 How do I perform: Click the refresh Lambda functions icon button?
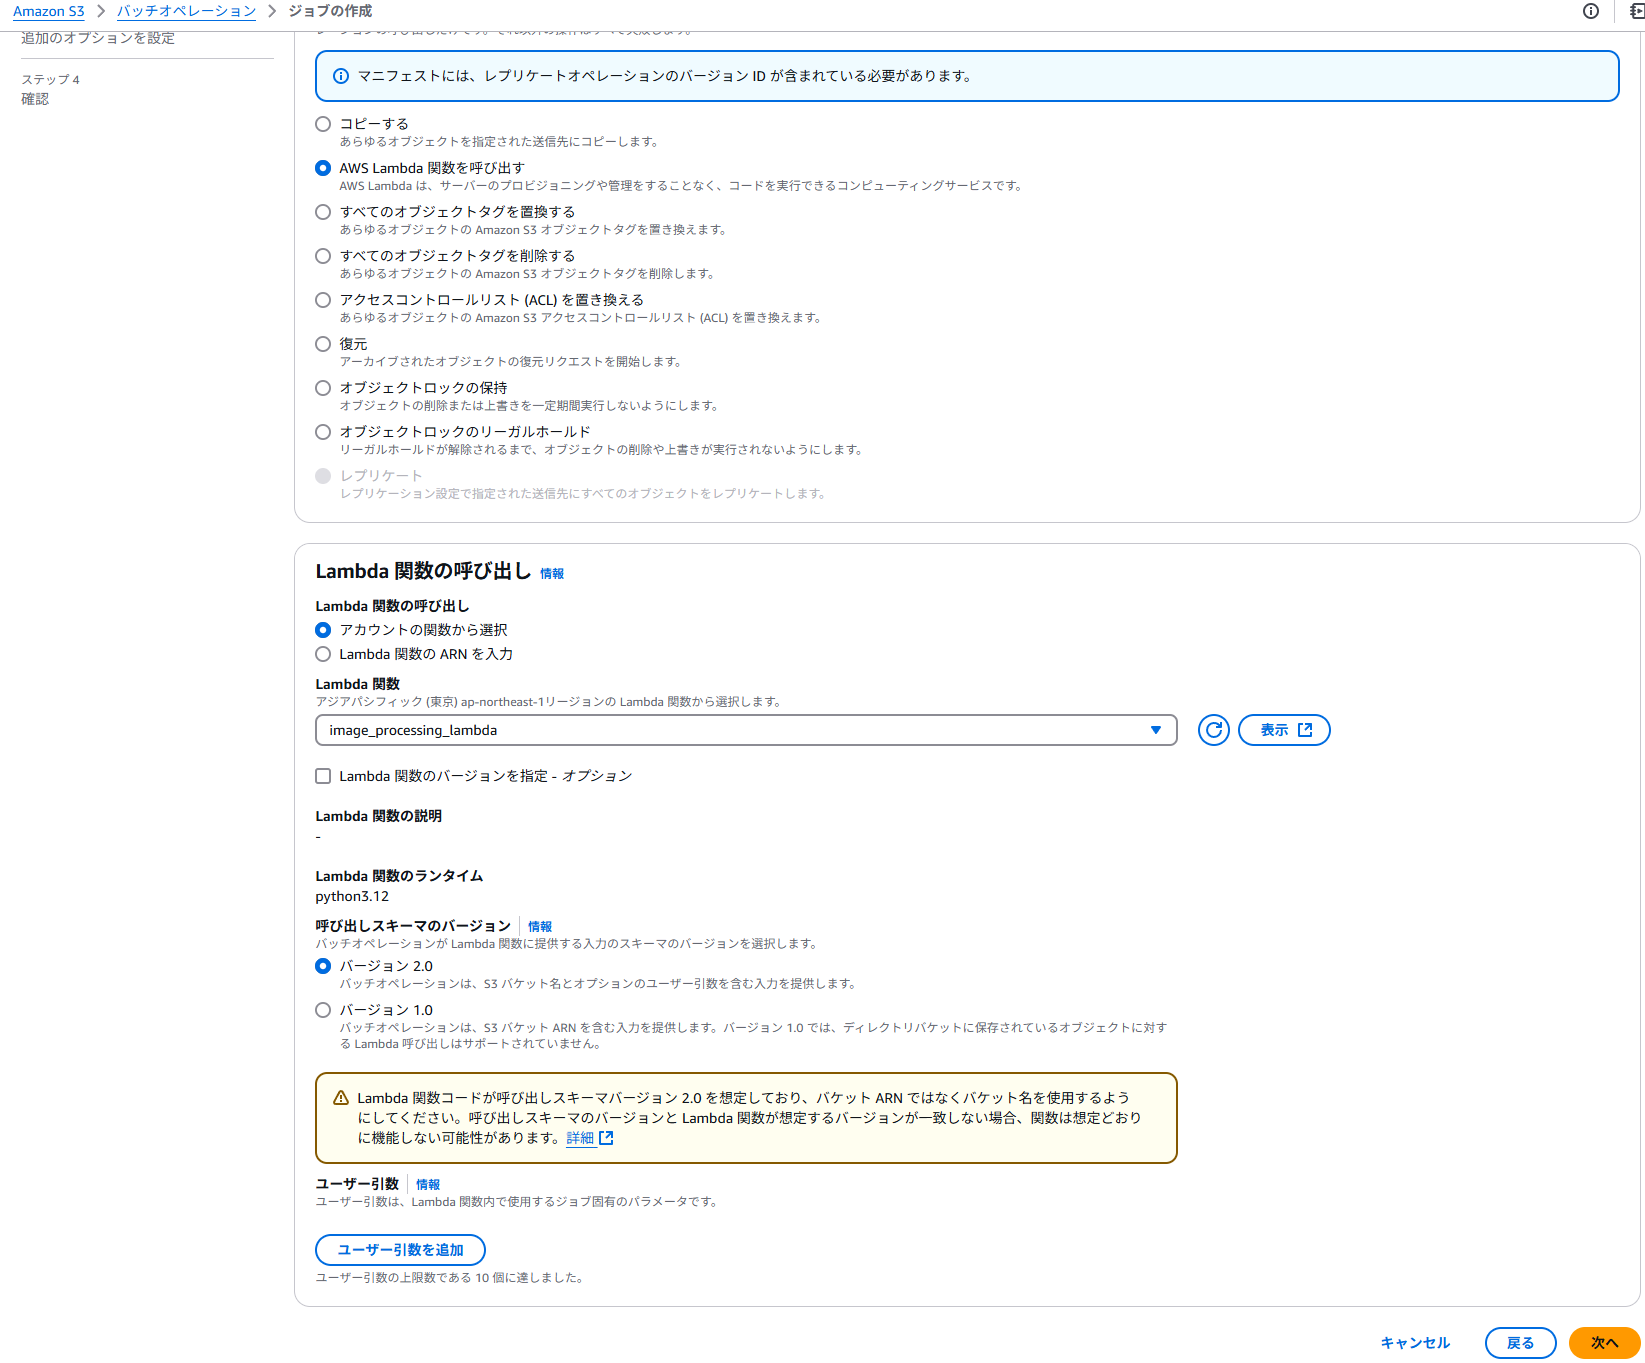(1213, 730)
